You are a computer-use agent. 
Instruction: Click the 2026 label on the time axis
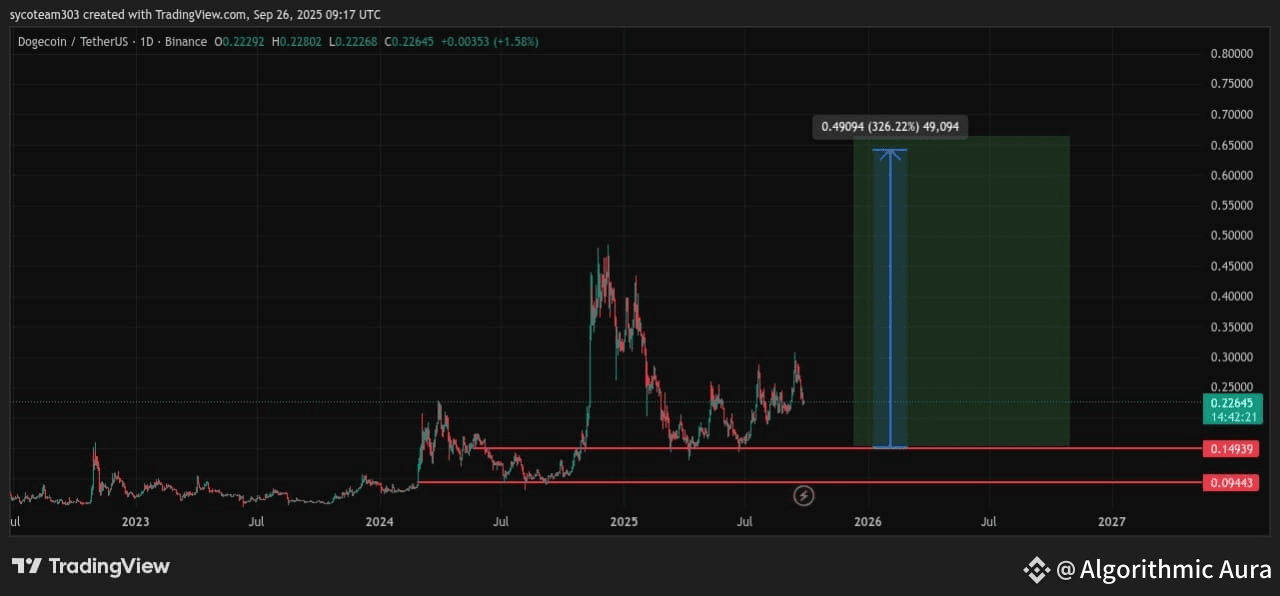pos(868,522)
